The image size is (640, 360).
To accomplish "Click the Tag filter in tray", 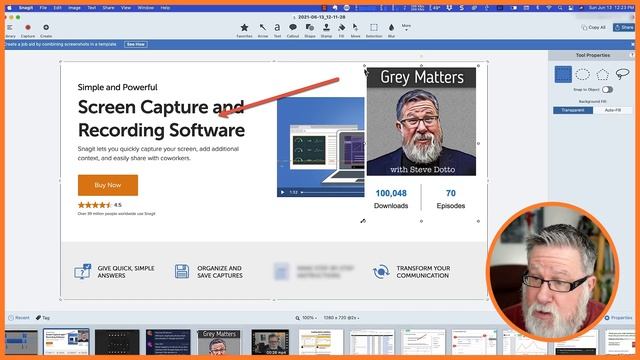I will click(42, 318).
